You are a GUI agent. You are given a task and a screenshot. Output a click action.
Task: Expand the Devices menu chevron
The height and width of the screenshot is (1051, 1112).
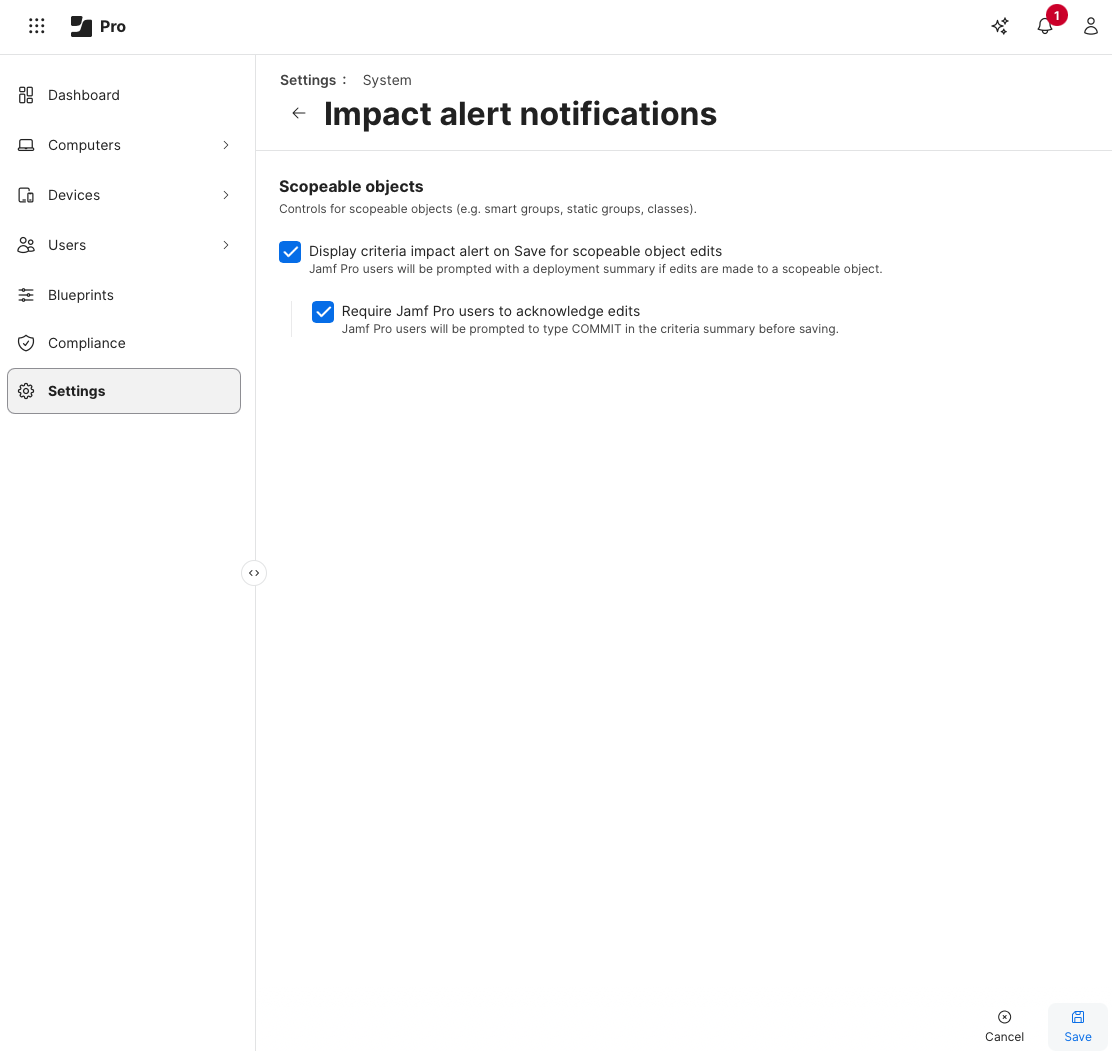(226, 195)
